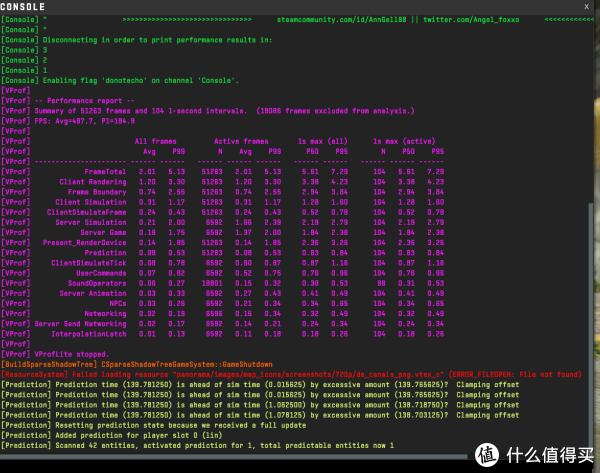Select the Client Rendering row label
The height and width of the screenshot is (473, 600).
coord(93,182)
